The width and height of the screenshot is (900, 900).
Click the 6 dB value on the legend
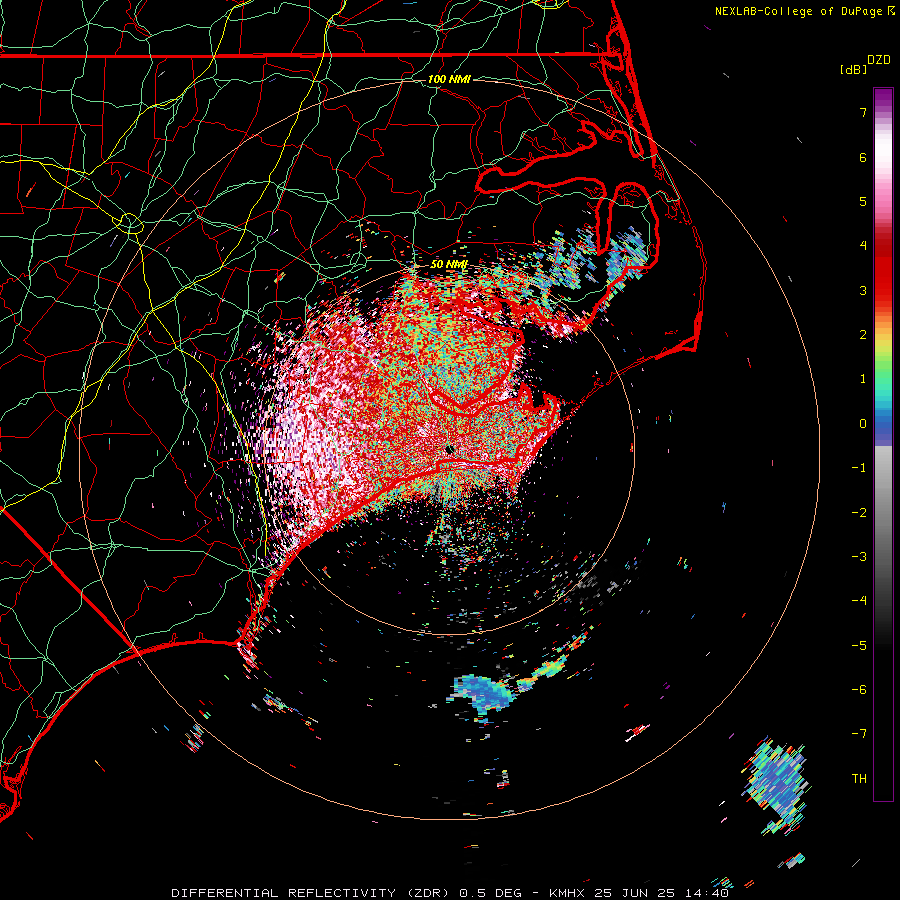(863, 157)
